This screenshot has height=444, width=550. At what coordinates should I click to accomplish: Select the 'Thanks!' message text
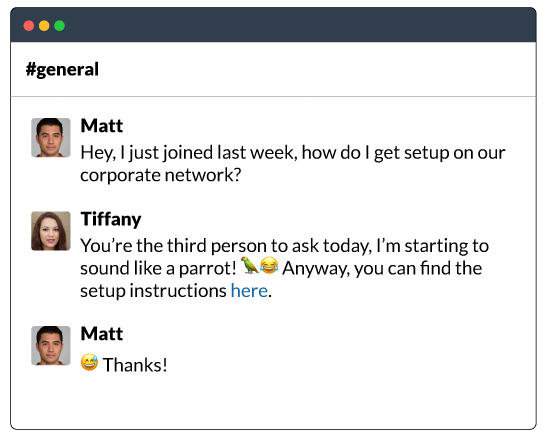135,365
